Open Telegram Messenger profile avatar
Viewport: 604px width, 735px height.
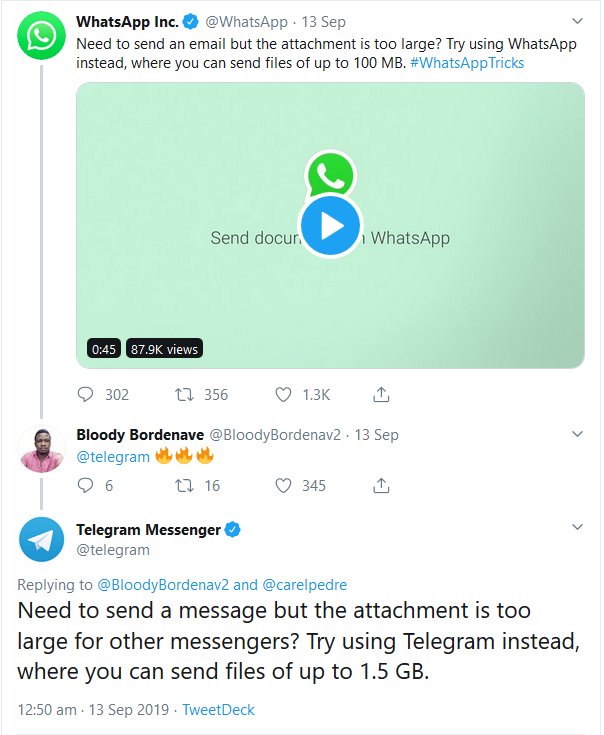tap(41, 540)
